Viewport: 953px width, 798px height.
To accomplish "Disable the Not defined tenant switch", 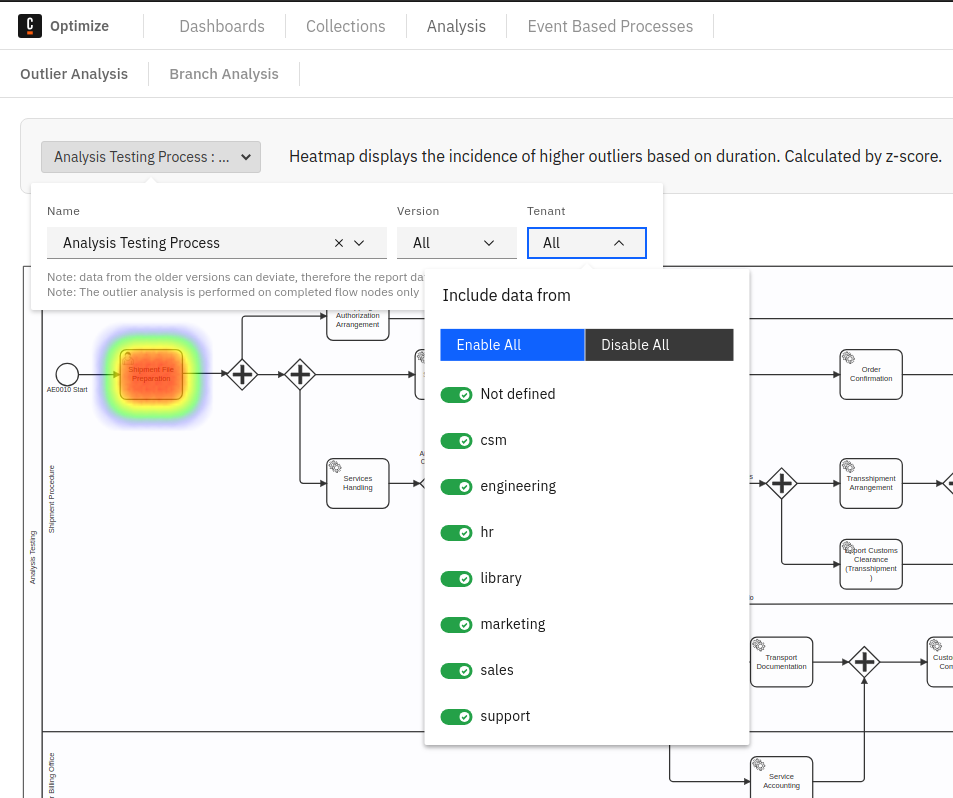I will point(456,395).
